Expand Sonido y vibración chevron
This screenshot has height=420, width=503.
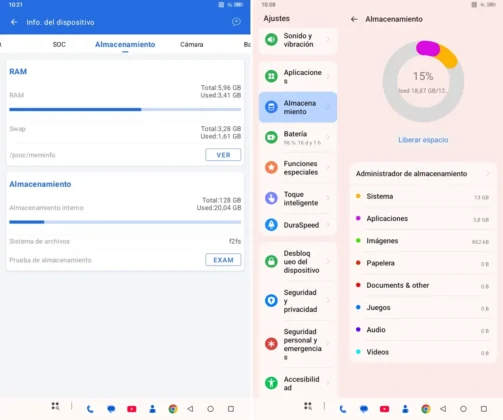coord(328,40)
